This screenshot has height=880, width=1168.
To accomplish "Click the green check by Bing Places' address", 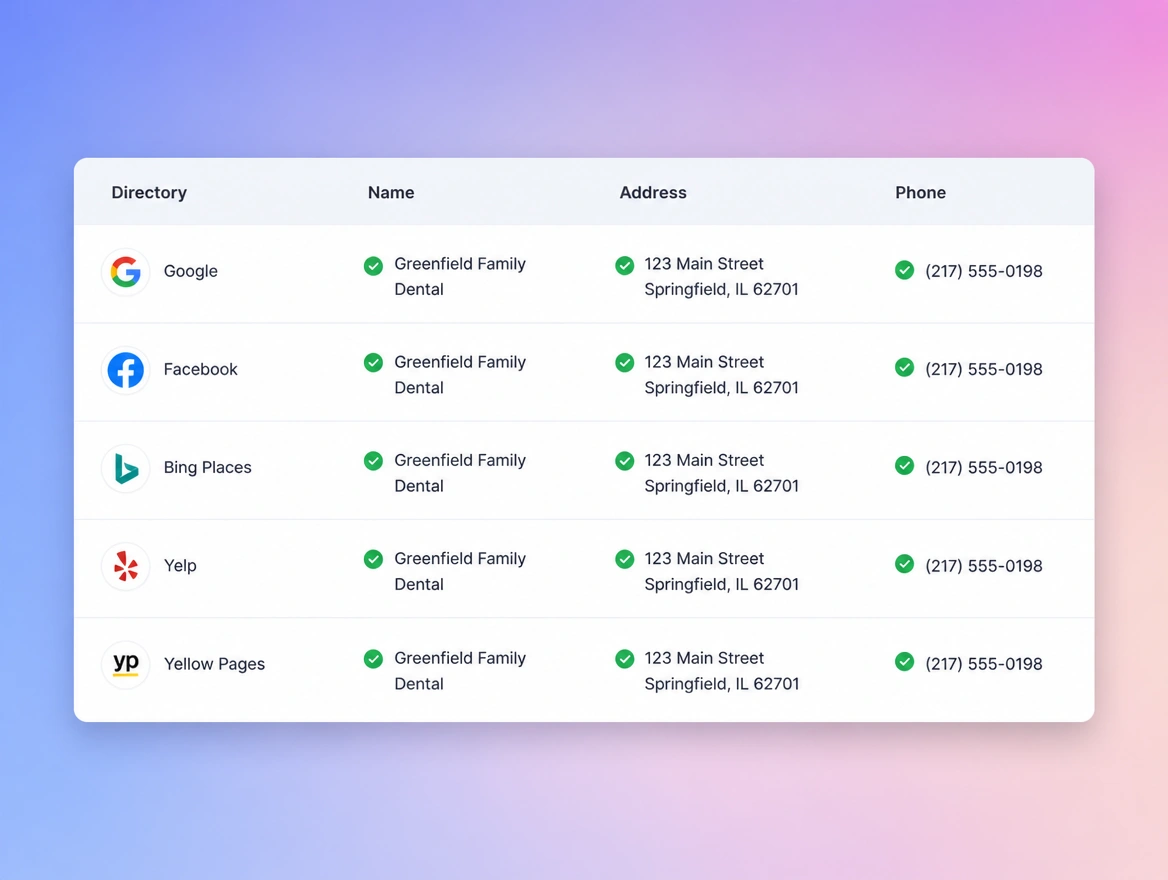I will 624,461.
